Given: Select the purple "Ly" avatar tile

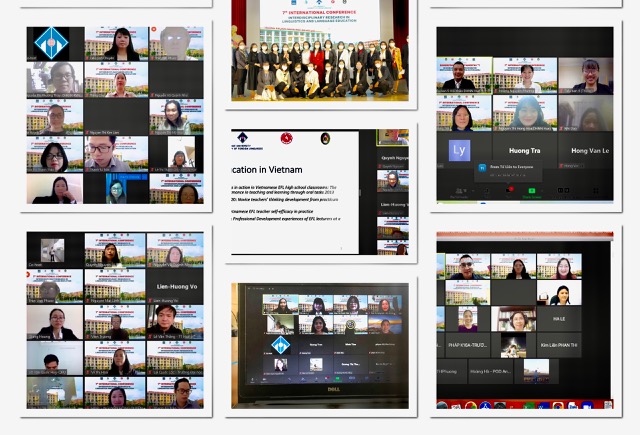Looking at the screenshot, I should 461,150.
